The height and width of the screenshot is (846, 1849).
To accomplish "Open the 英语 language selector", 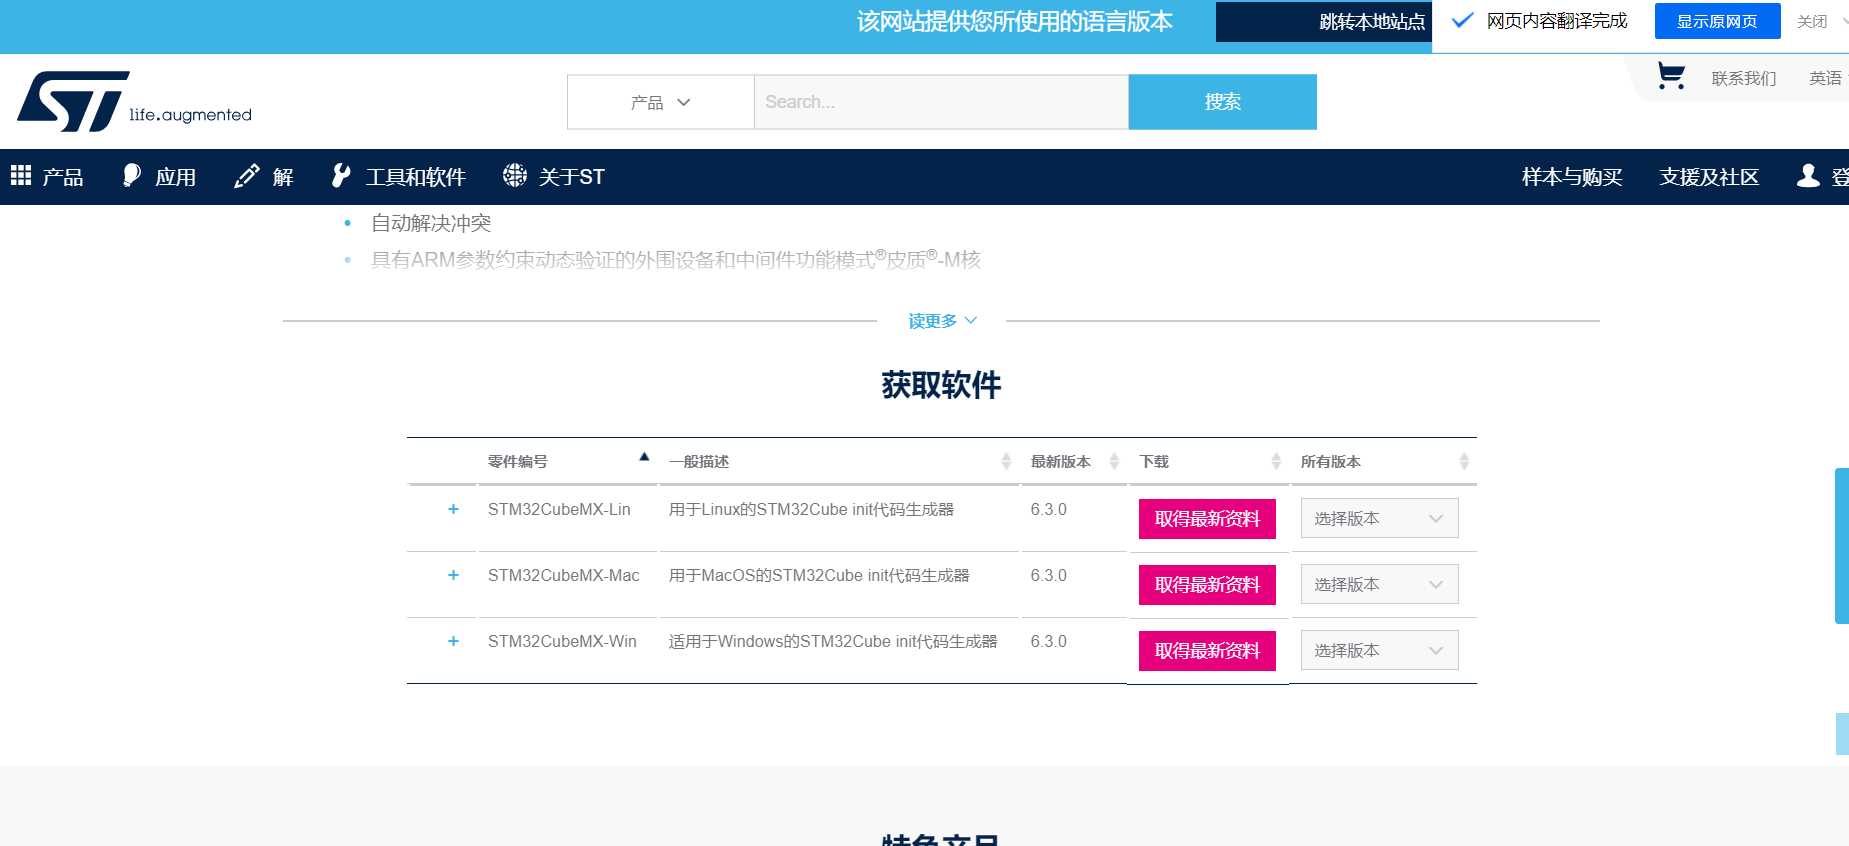I will click(x=1826, y=78).
